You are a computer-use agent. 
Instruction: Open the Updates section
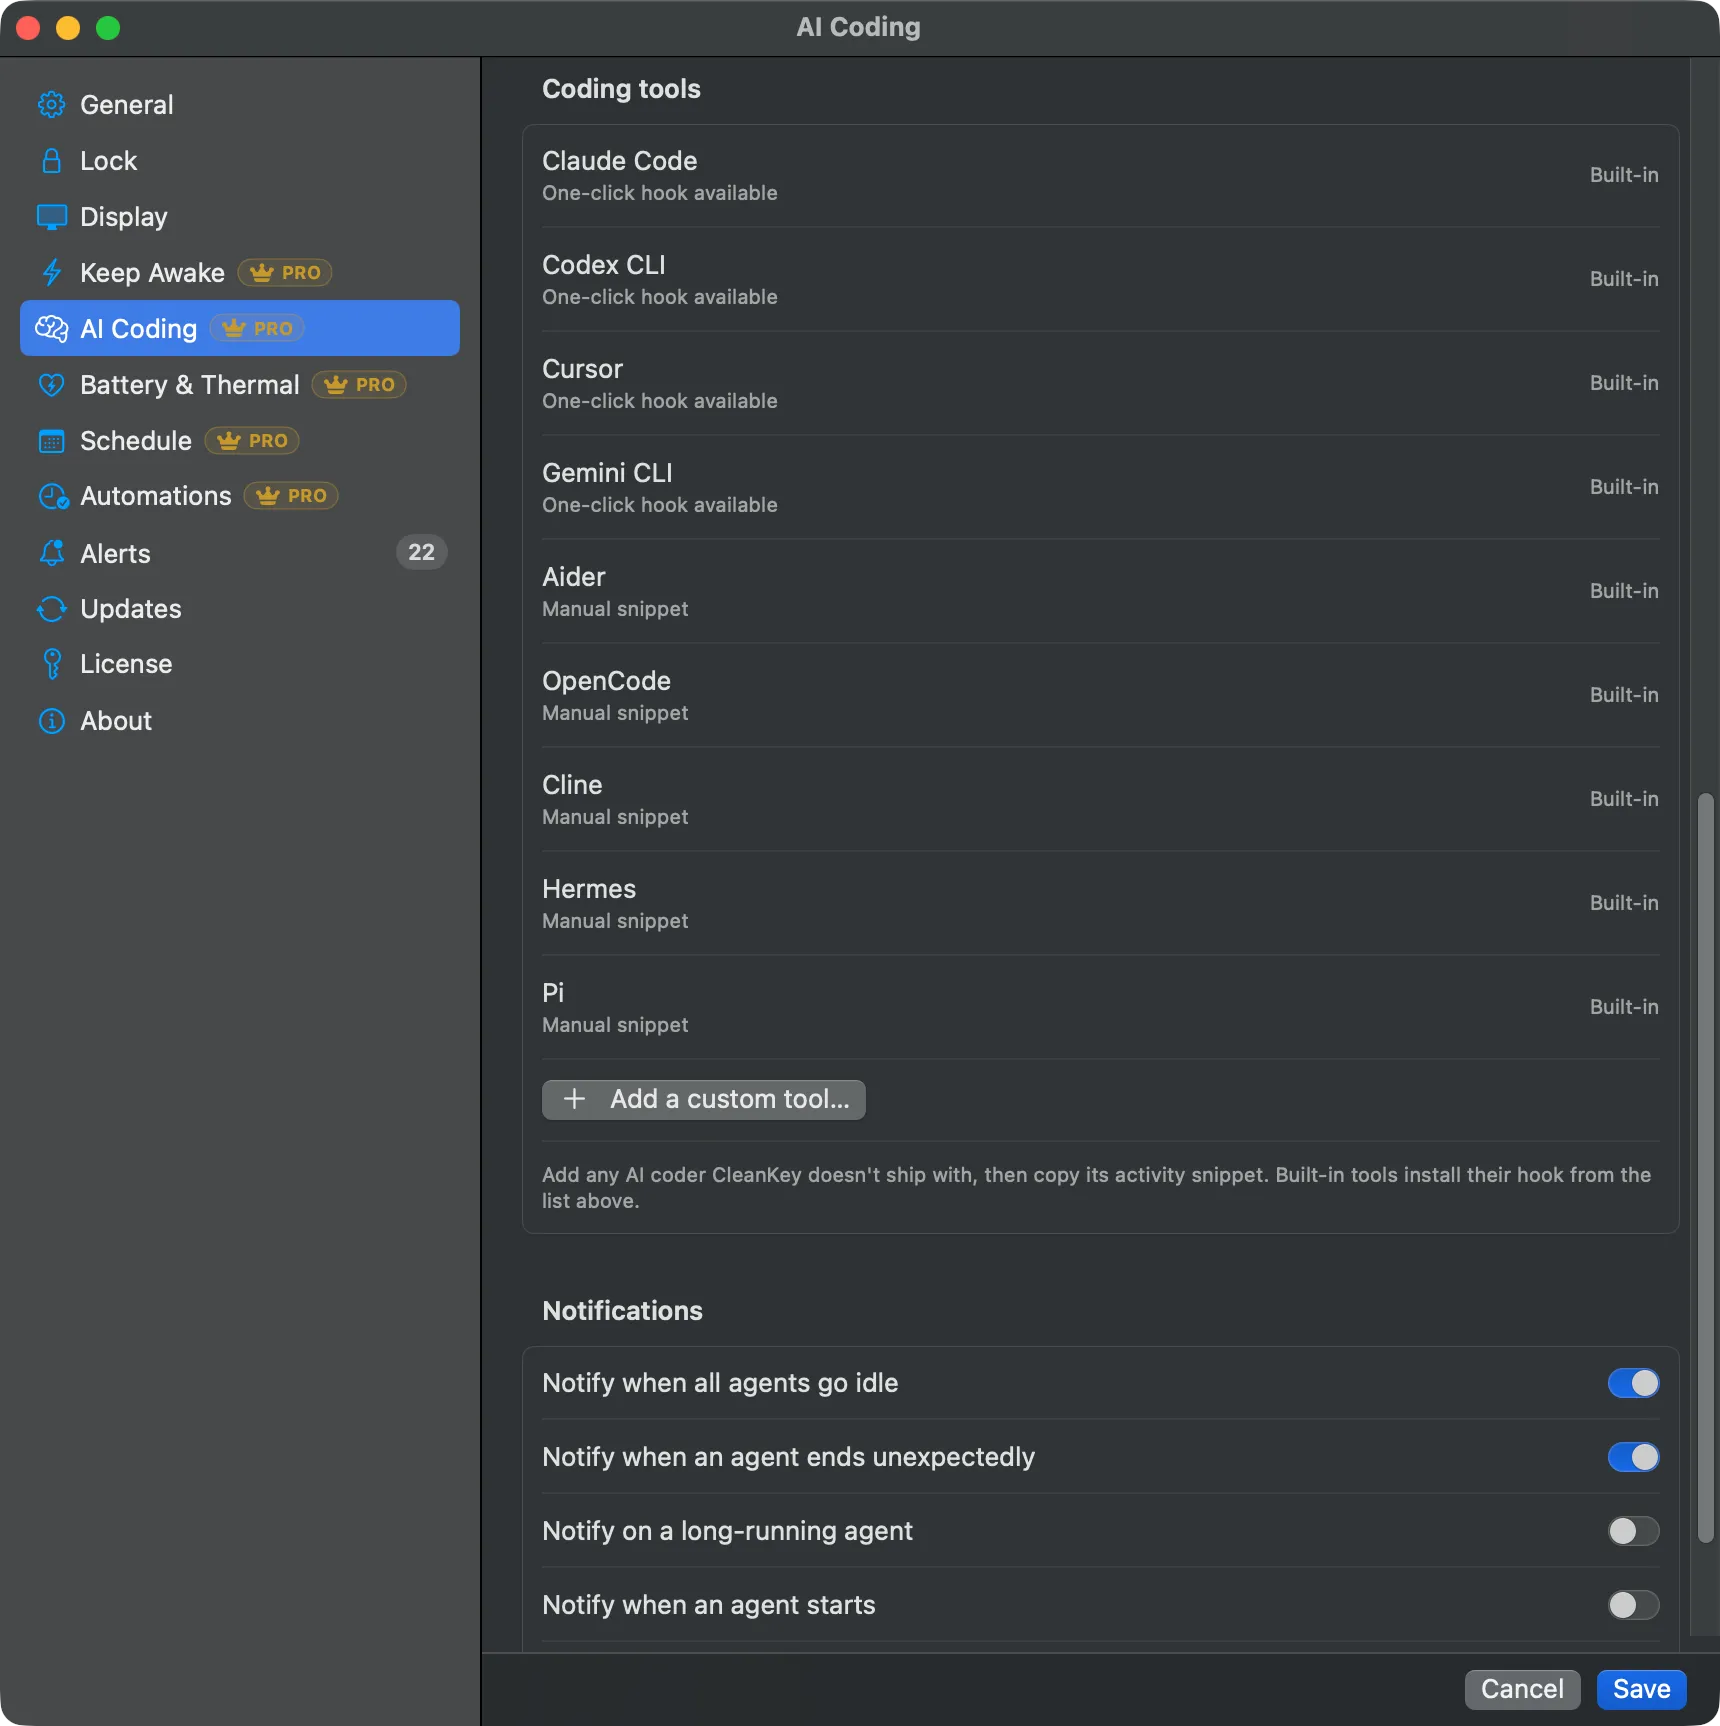coord(240,609)
